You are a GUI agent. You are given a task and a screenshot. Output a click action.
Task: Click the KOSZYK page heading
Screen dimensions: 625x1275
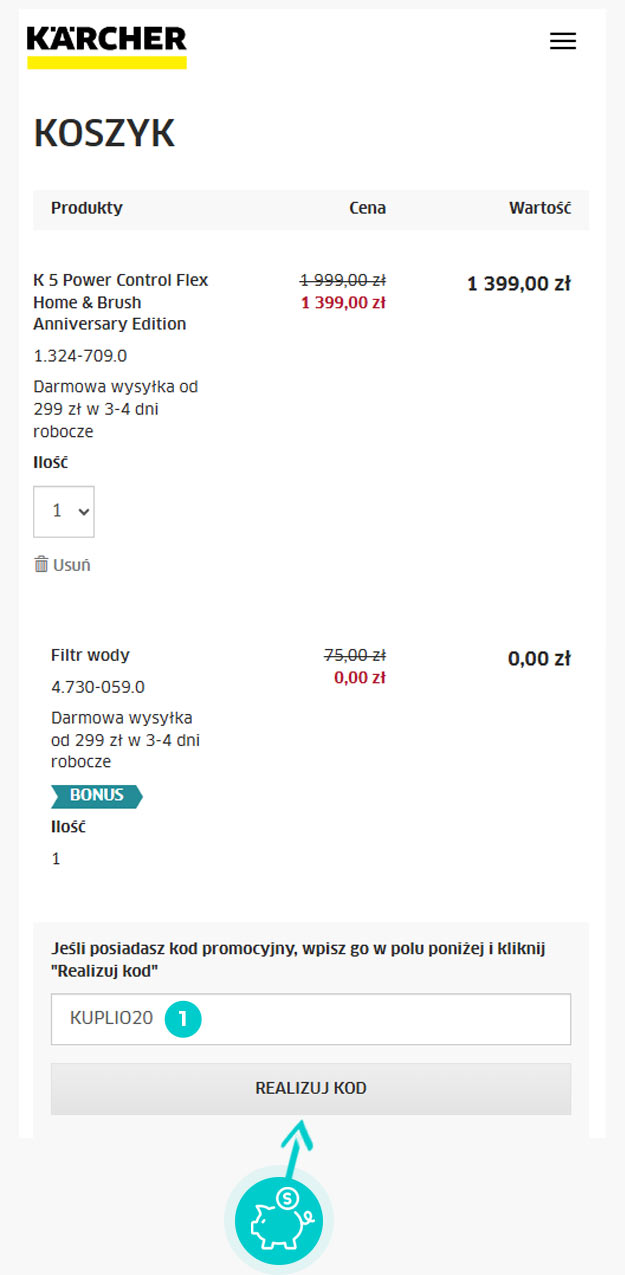104,133
